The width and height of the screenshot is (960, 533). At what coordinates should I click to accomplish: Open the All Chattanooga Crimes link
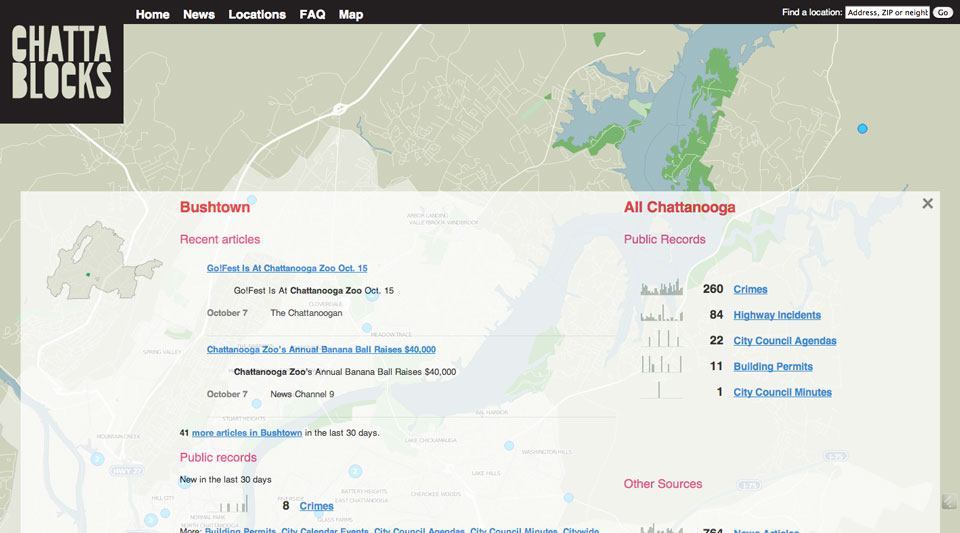click(x=751, y=289)
